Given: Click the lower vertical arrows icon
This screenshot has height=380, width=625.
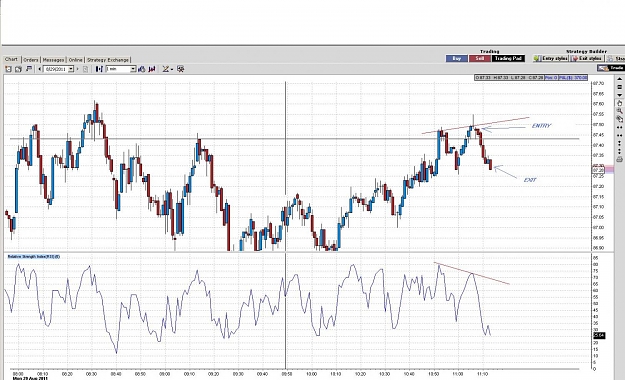Looking at the screenshot, I should click(620, 151).
